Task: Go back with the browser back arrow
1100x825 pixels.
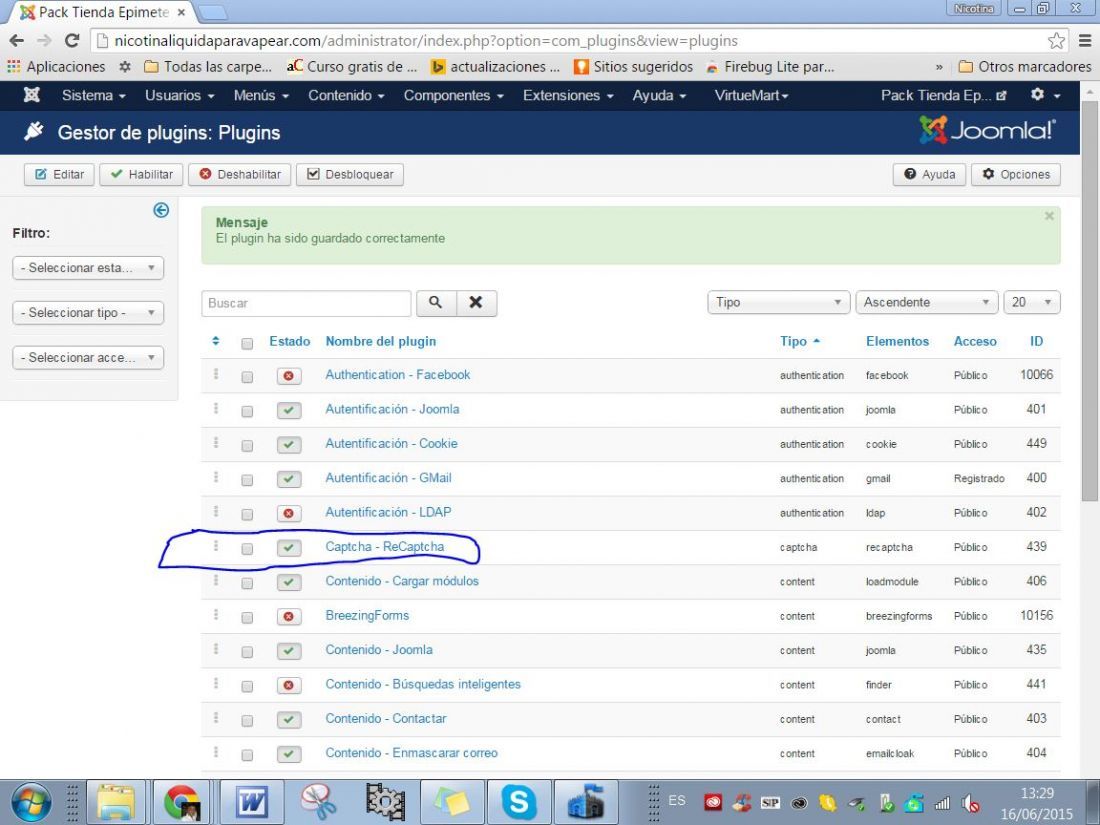Action: coord(17,41)
